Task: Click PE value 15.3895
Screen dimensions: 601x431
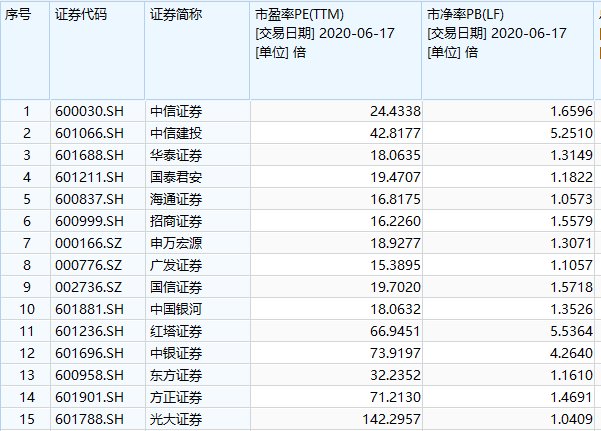Action: click(395, 265)
